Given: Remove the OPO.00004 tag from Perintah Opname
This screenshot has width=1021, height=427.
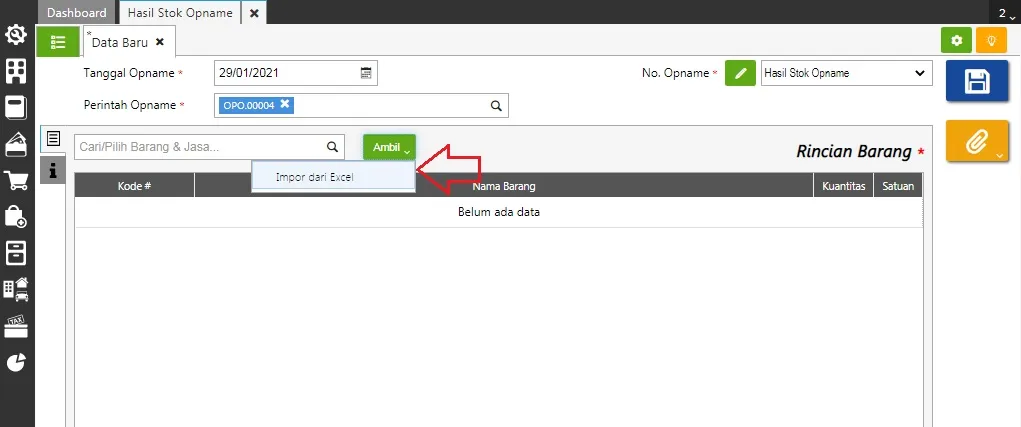Looking at the screenshot, I should click(285, 104).
